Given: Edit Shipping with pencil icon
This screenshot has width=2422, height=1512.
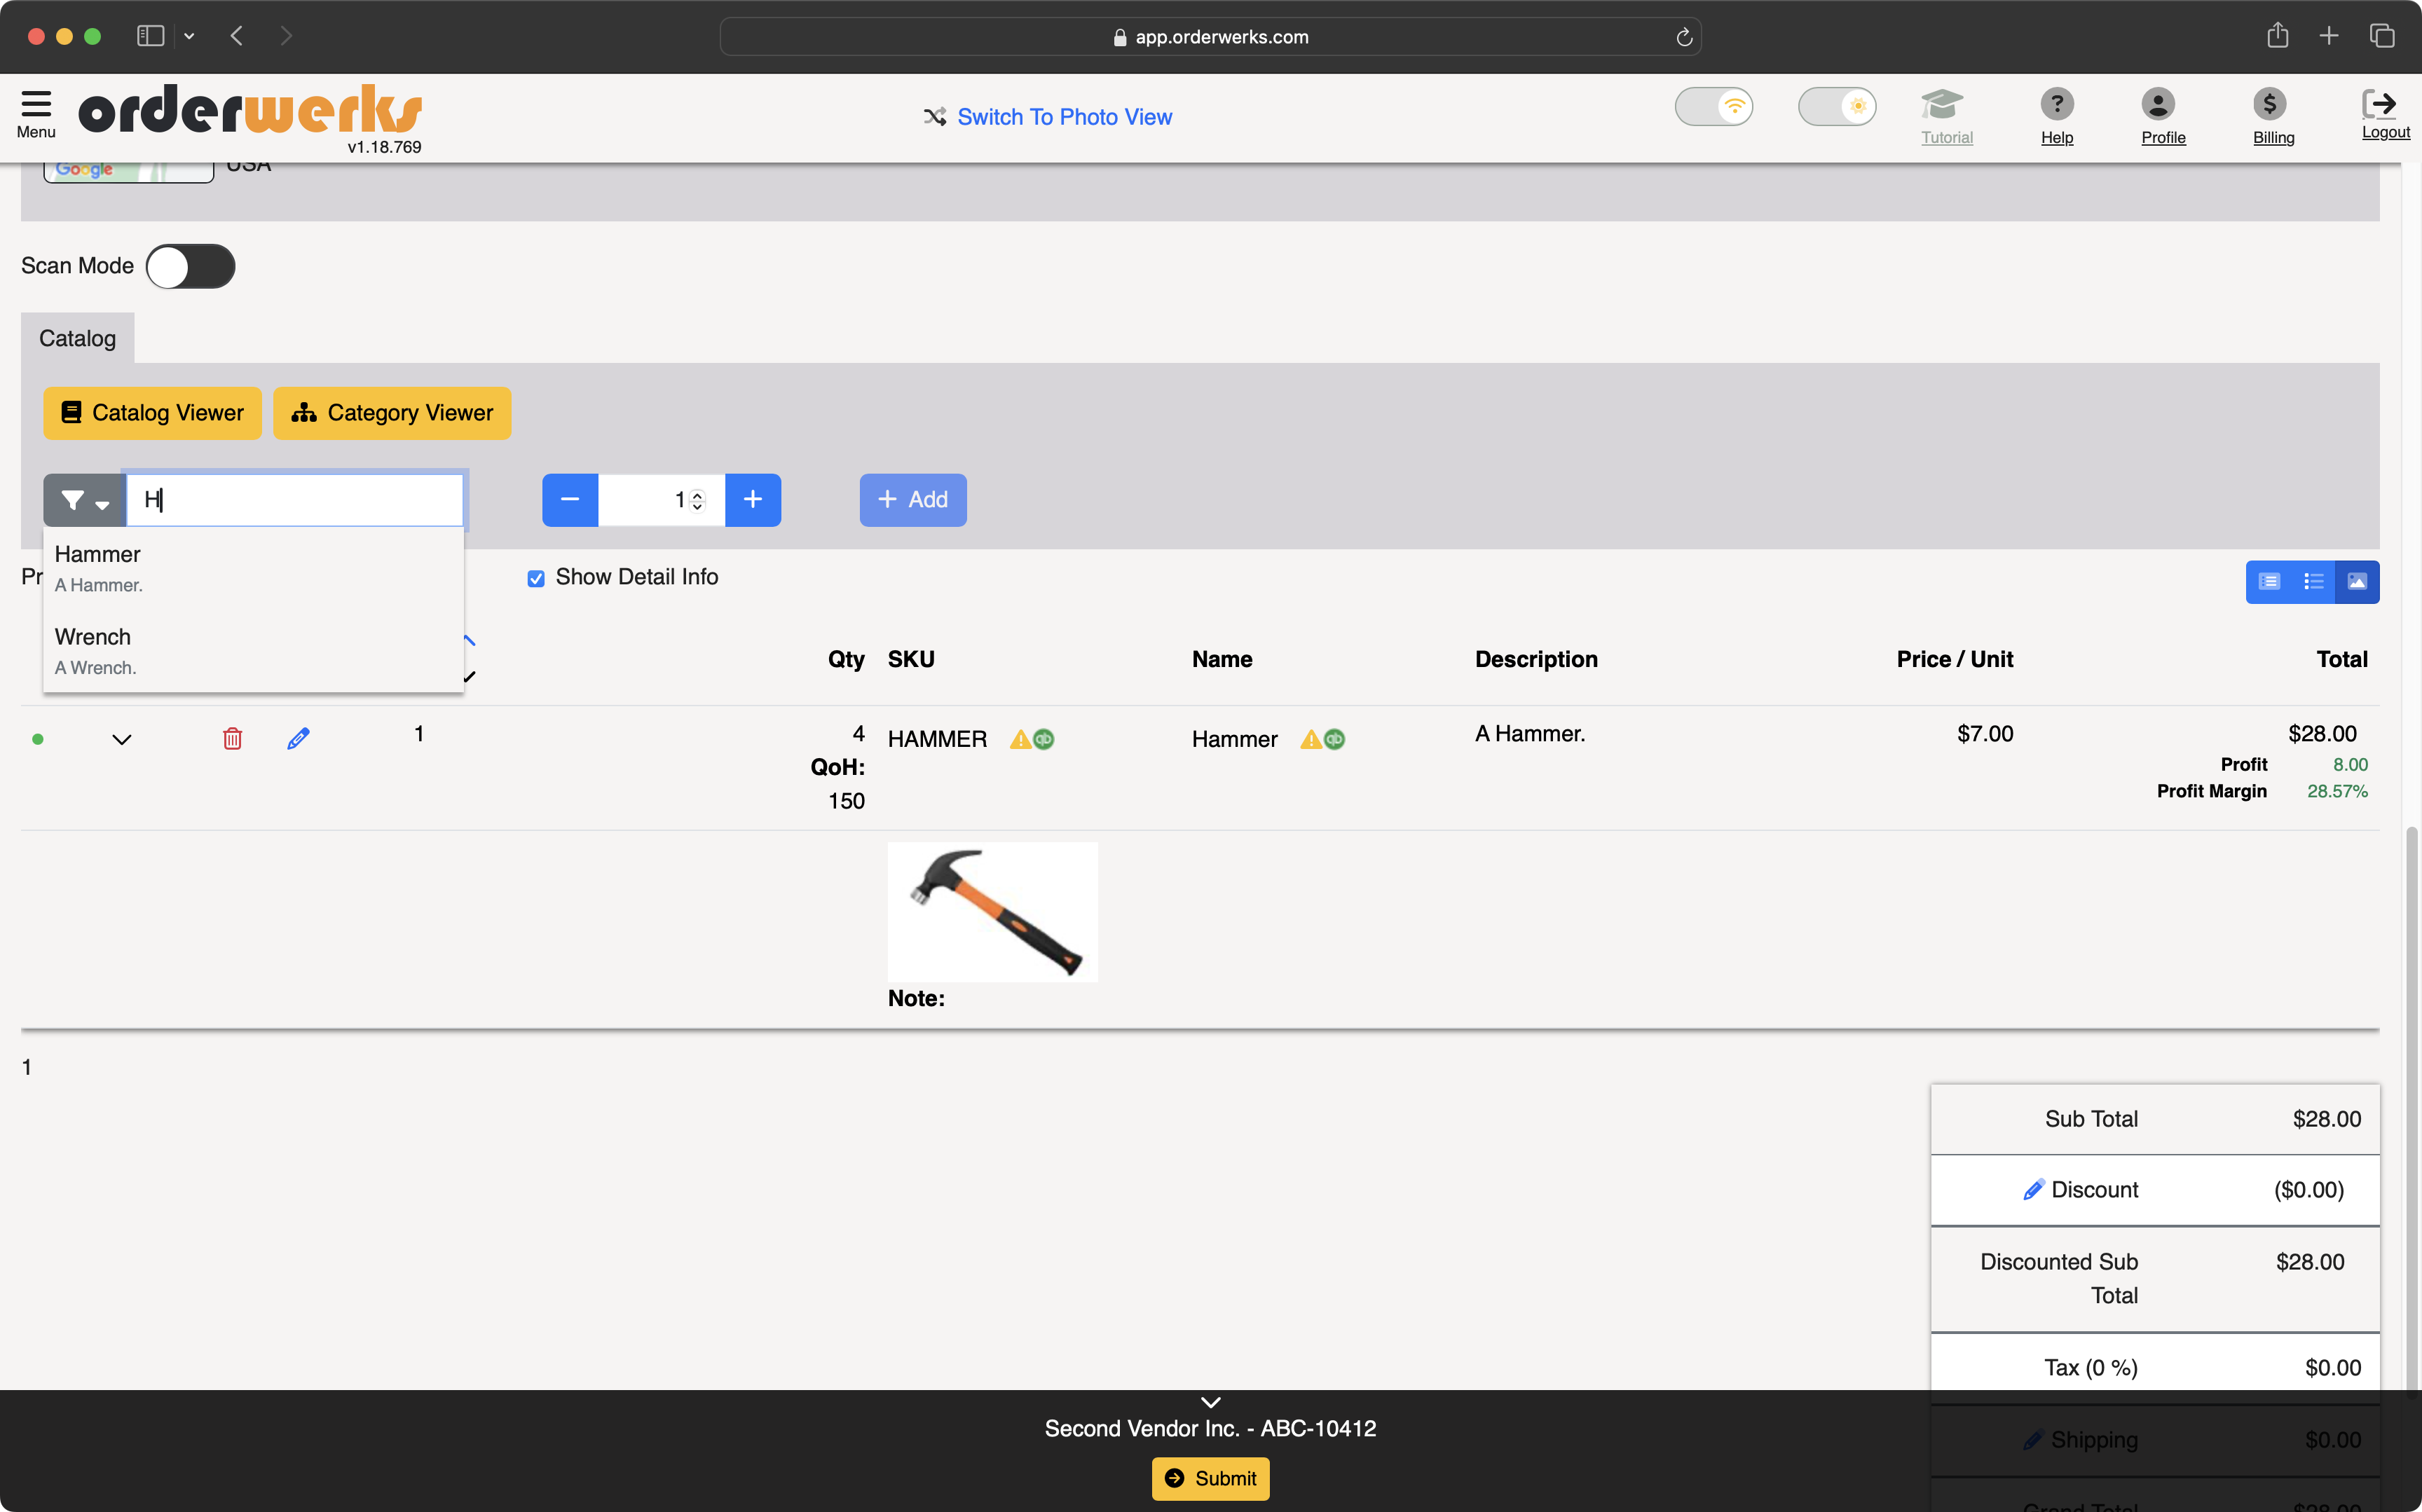Looking at the screenshot, I should 2033,1440.
